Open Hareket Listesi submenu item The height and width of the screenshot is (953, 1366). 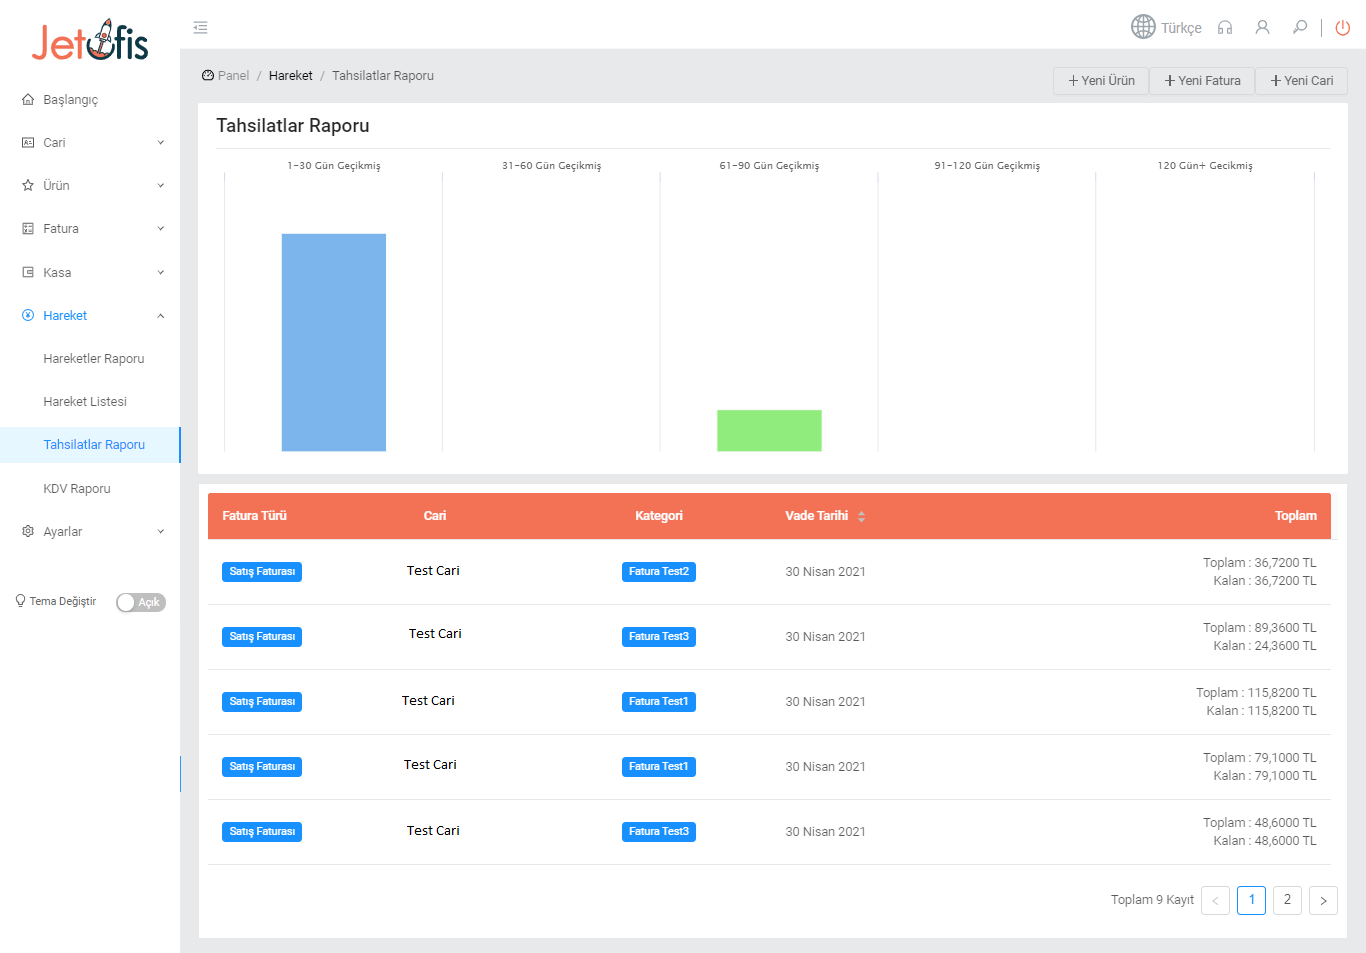pyautogui.click(x=85, y=402)
